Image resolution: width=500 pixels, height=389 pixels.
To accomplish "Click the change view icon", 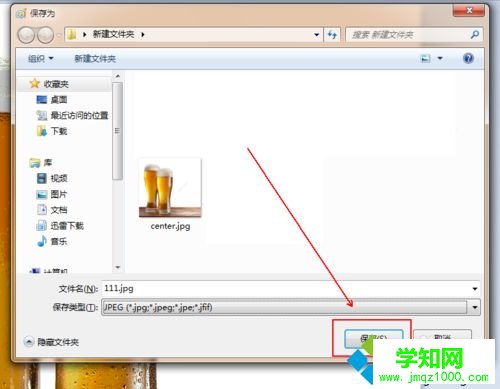I will tap(426, 59).
